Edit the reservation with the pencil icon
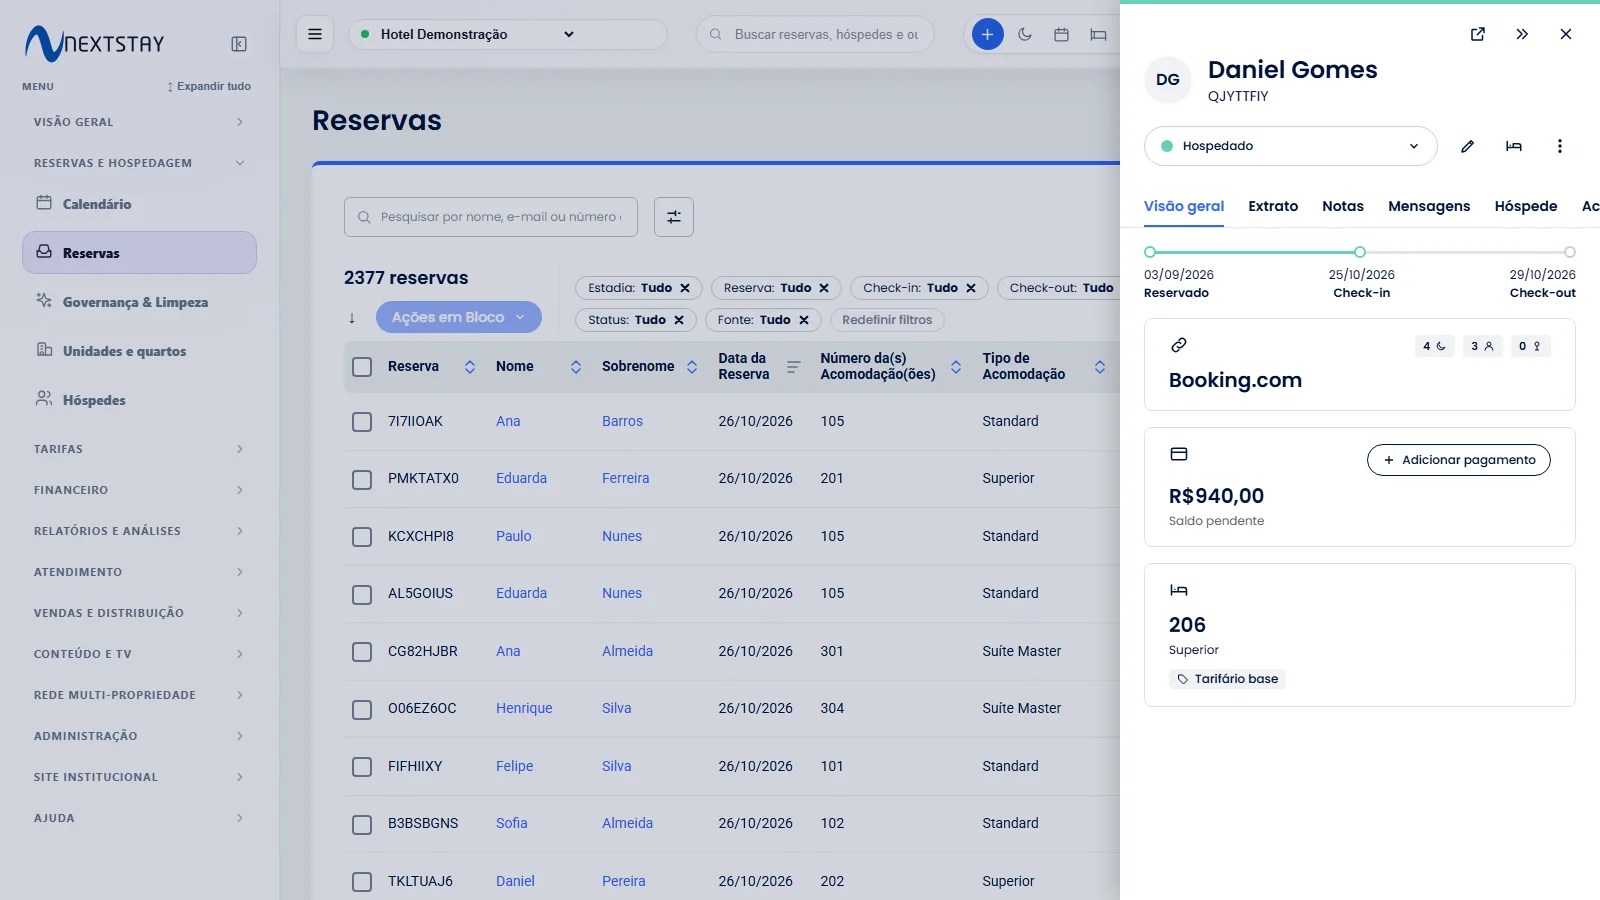This screenshot has height=900, width=1600. pos(1467,146)
